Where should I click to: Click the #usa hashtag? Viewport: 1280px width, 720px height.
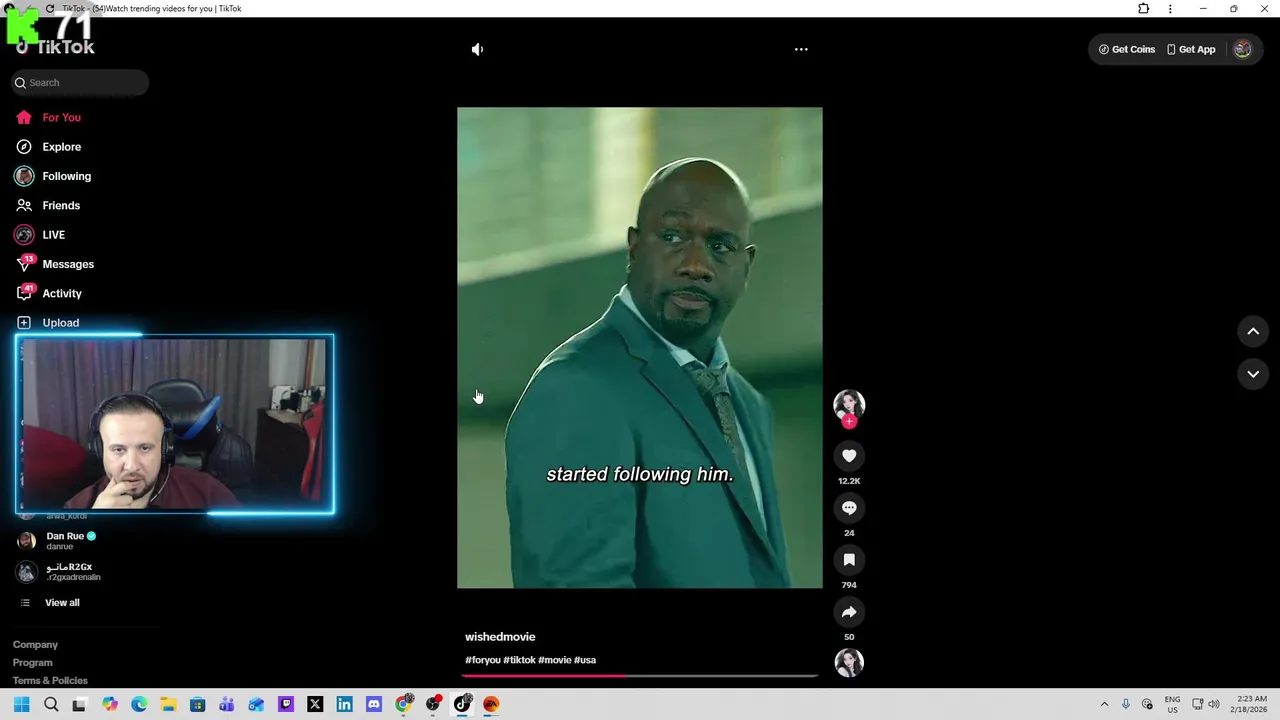tap(585, 660)
